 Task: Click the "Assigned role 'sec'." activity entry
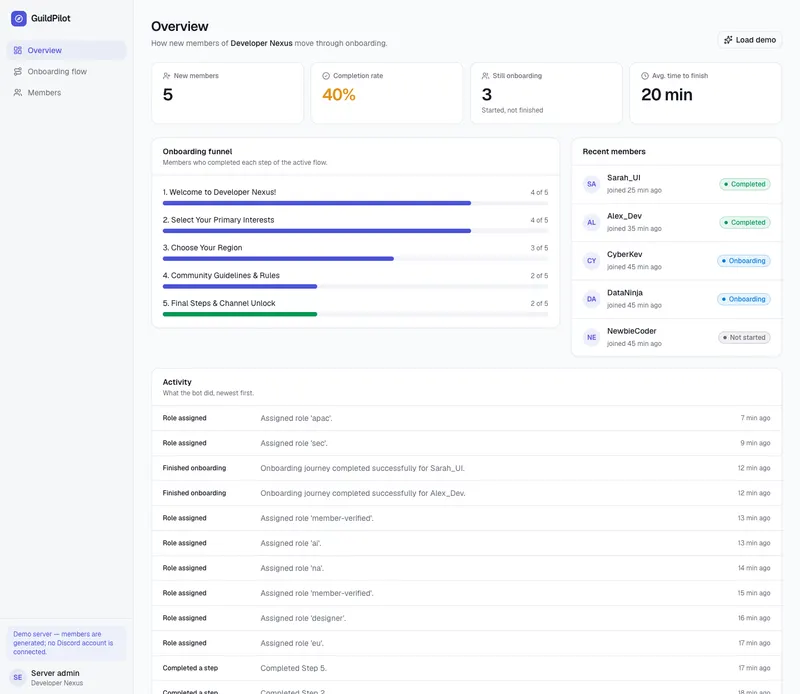[x=466, y=443]
